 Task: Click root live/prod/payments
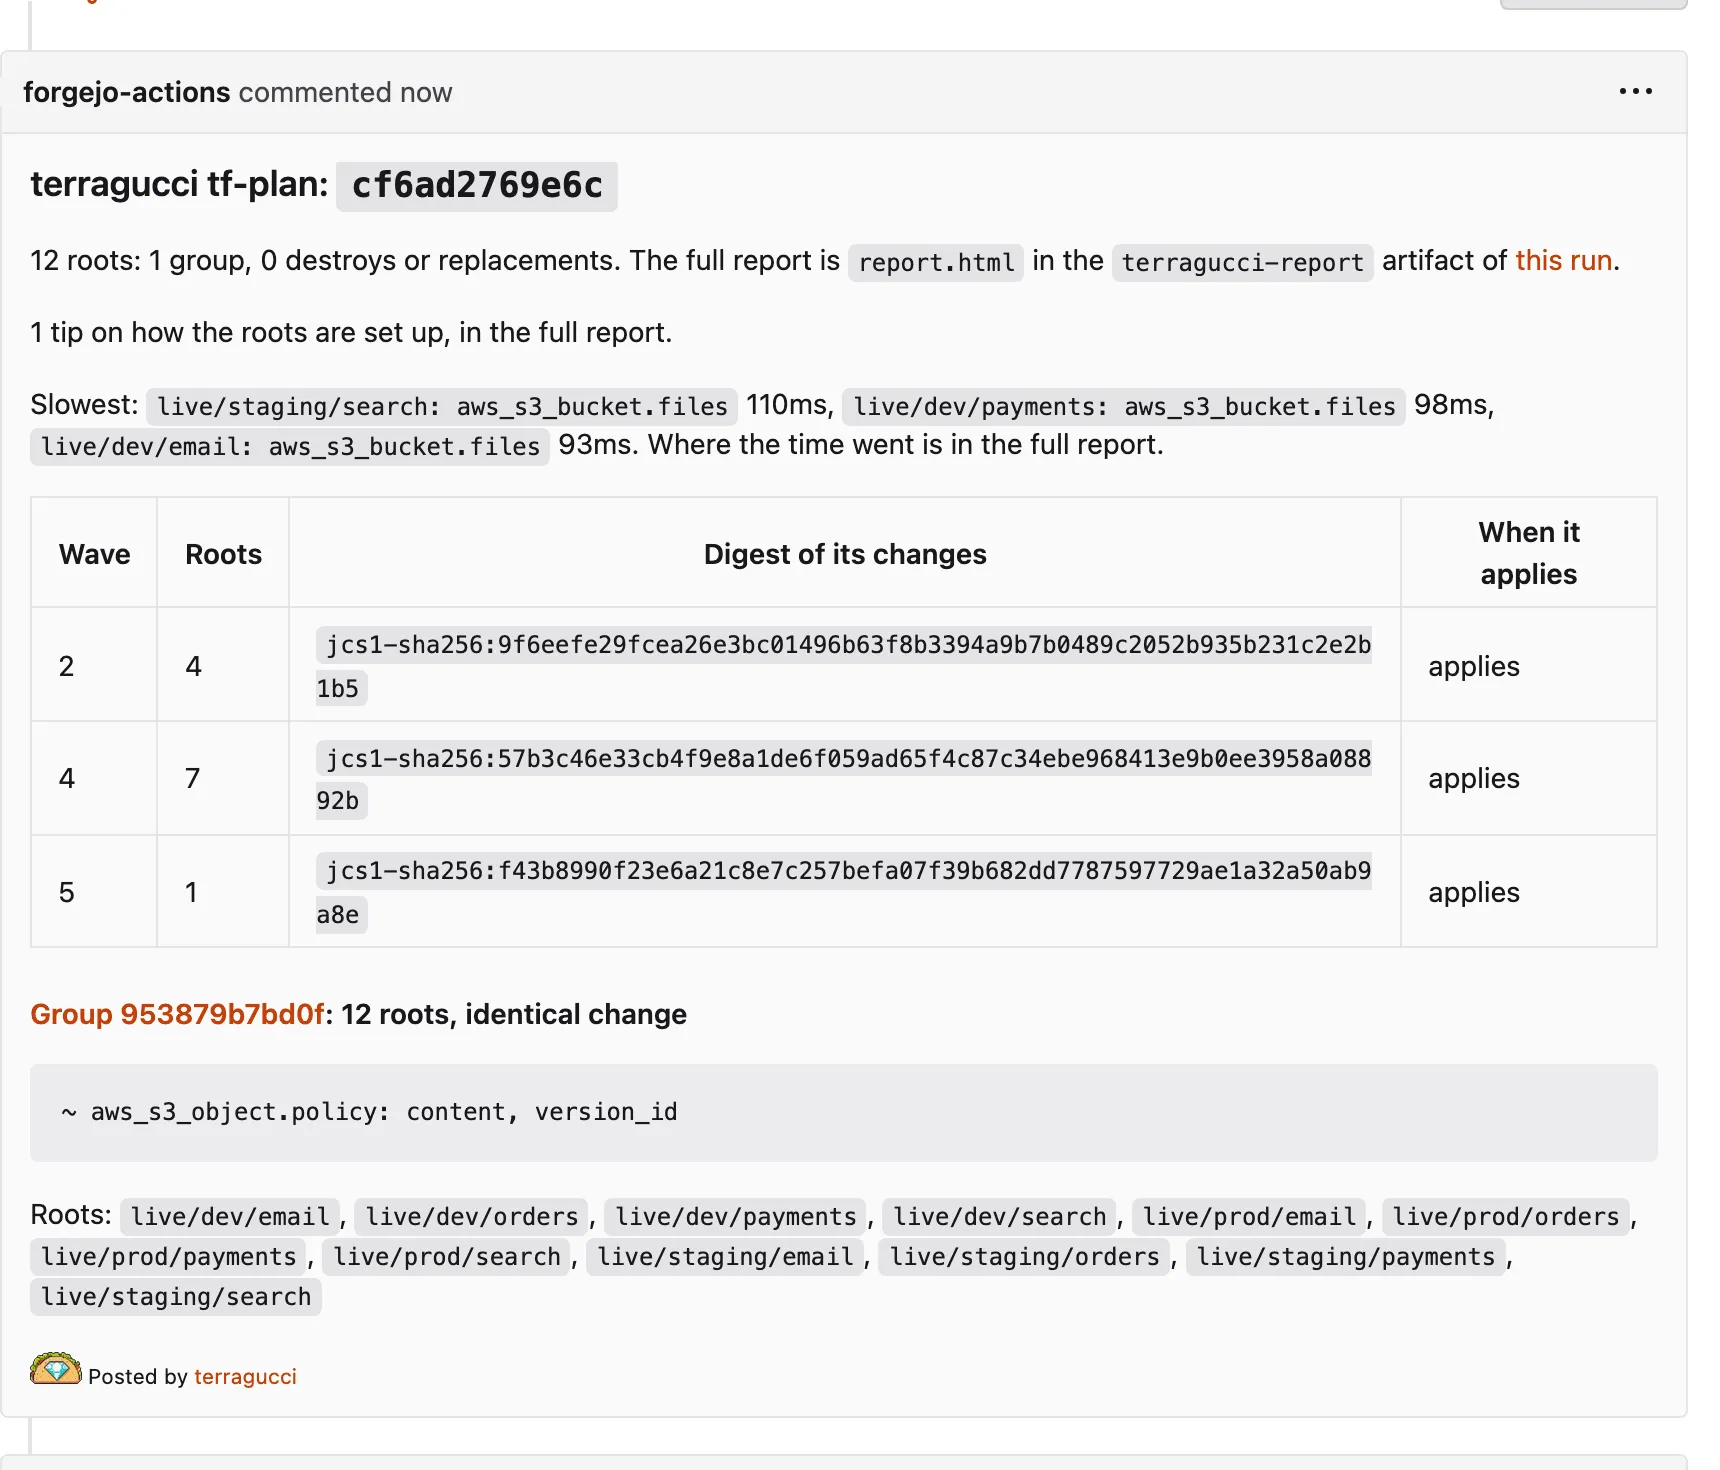169,1256
